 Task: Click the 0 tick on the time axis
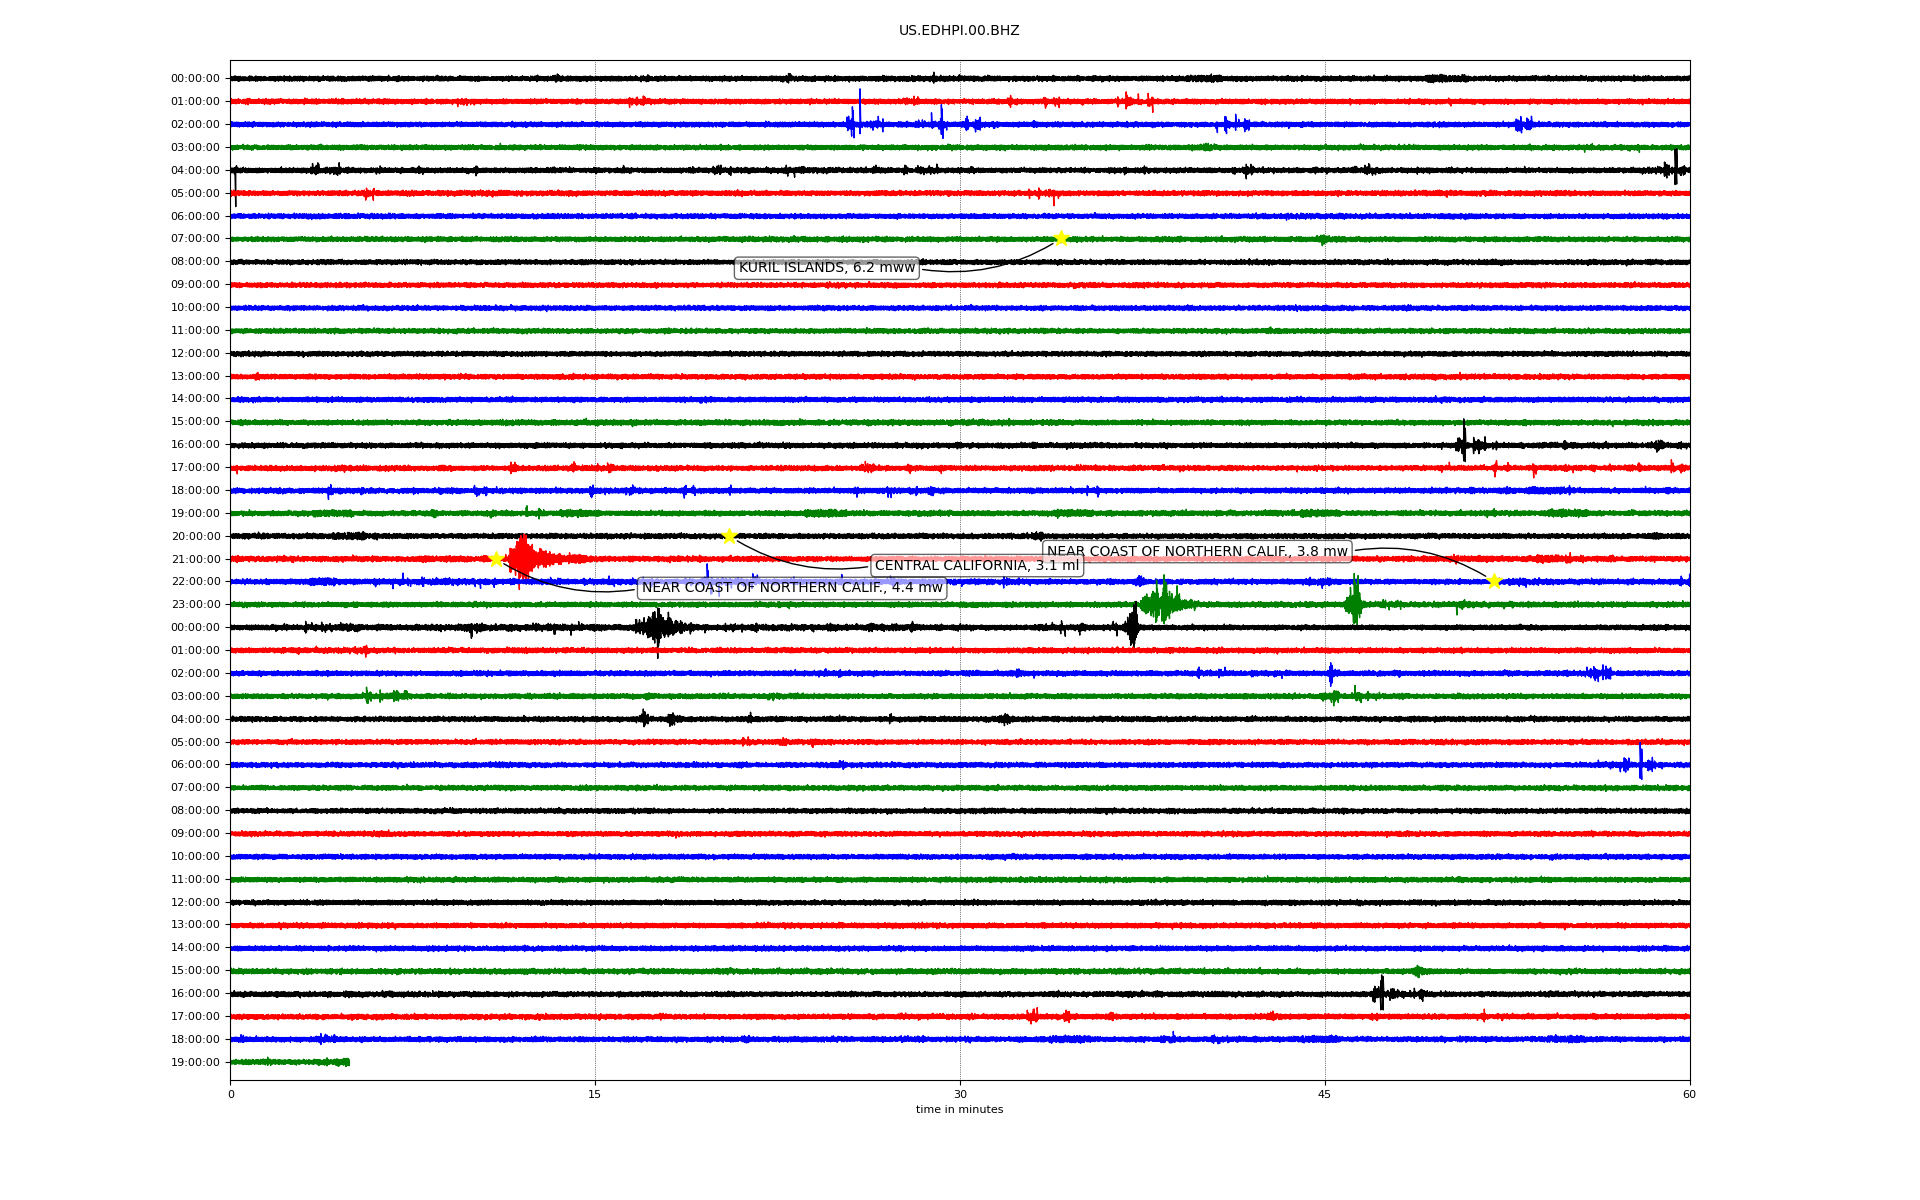tap(231, 1094)
